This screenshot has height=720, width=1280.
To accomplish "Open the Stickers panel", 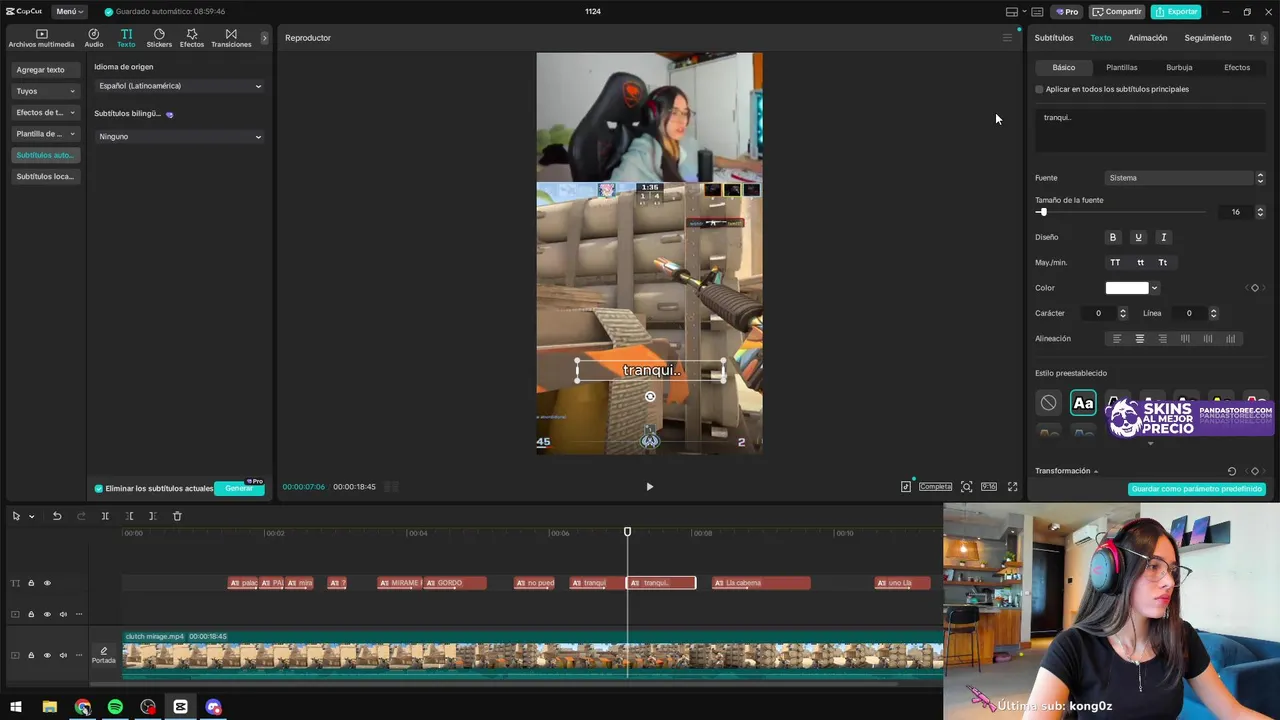I will coord(159,38).
